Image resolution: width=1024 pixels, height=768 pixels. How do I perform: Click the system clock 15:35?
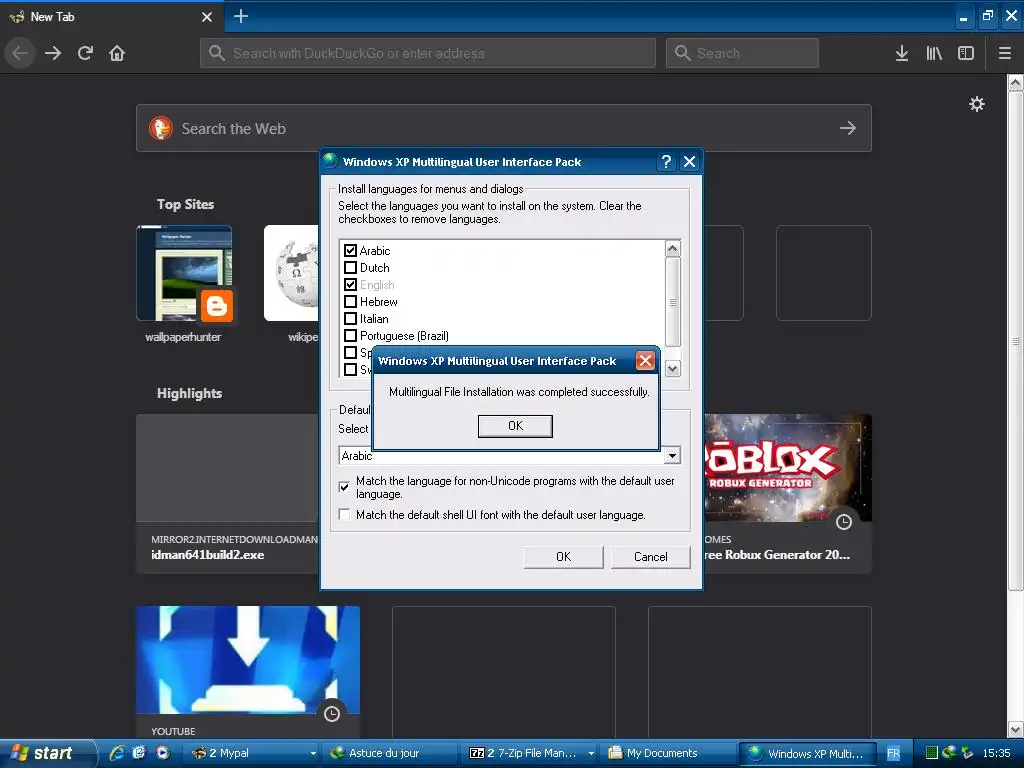[996, 753]
